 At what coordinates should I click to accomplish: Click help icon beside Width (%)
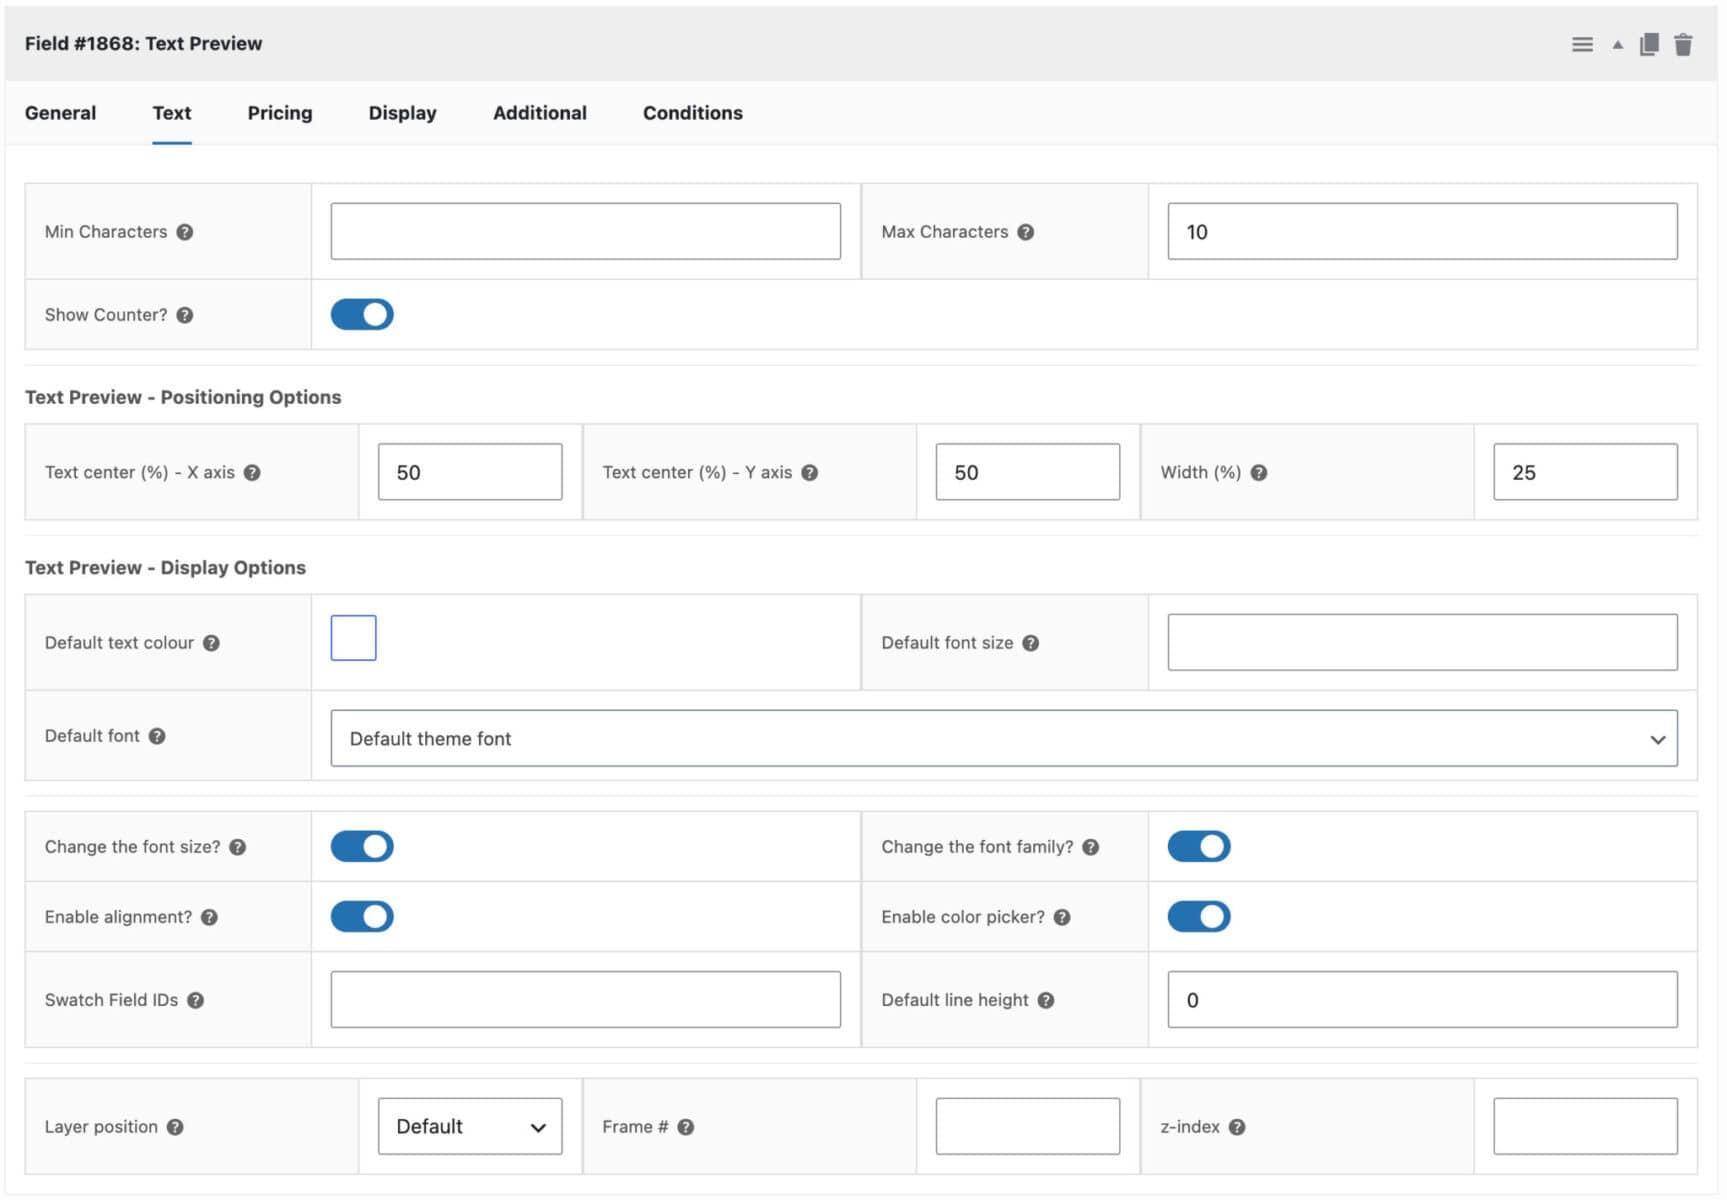[x=1259, y=473]
